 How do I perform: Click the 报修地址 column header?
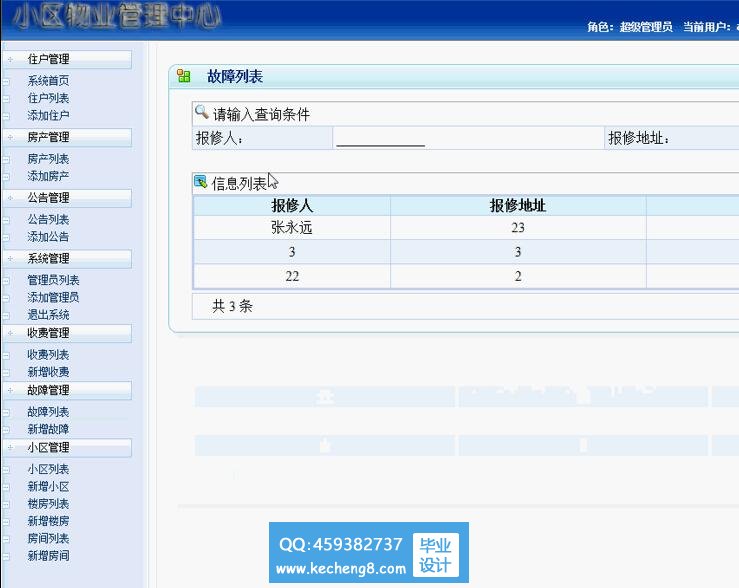pos(518,206)
